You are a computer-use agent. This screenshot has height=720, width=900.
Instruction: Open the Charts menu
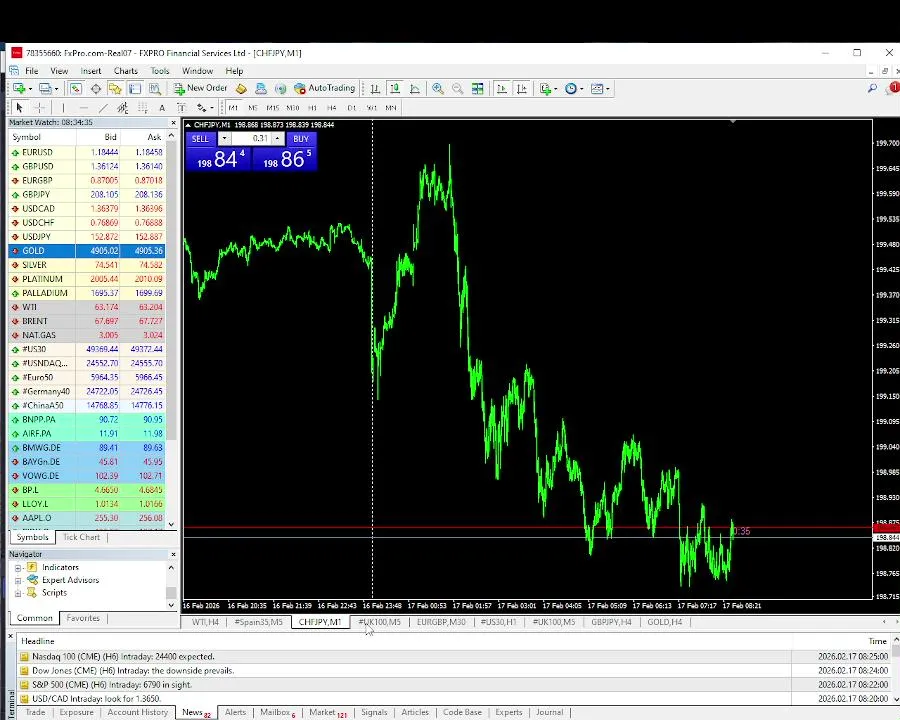tap(126, 71)
